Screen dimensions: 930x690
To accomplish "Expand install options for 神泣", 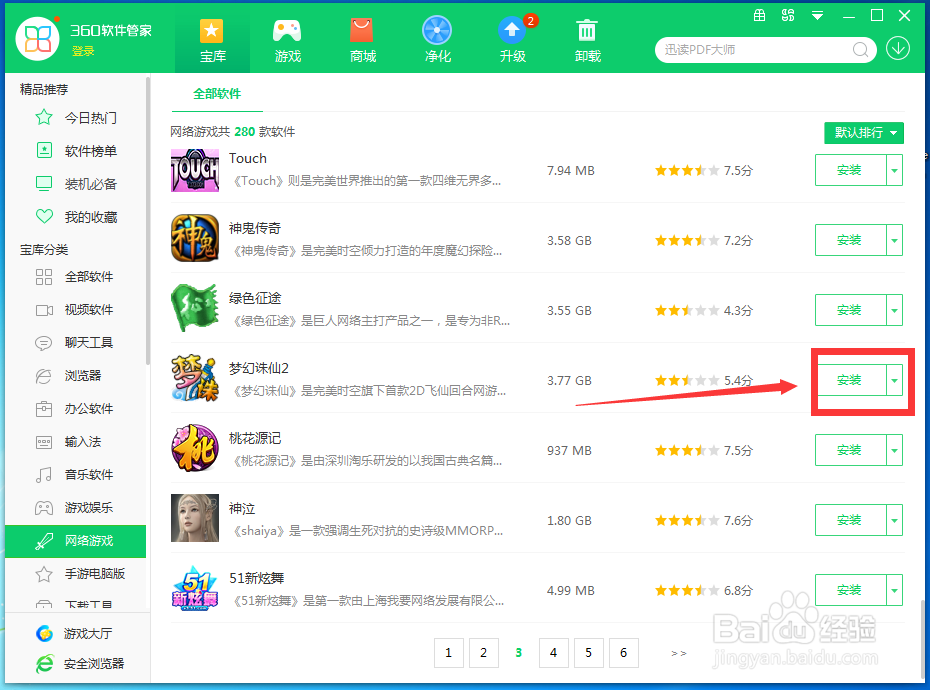I will pos(894,520).
